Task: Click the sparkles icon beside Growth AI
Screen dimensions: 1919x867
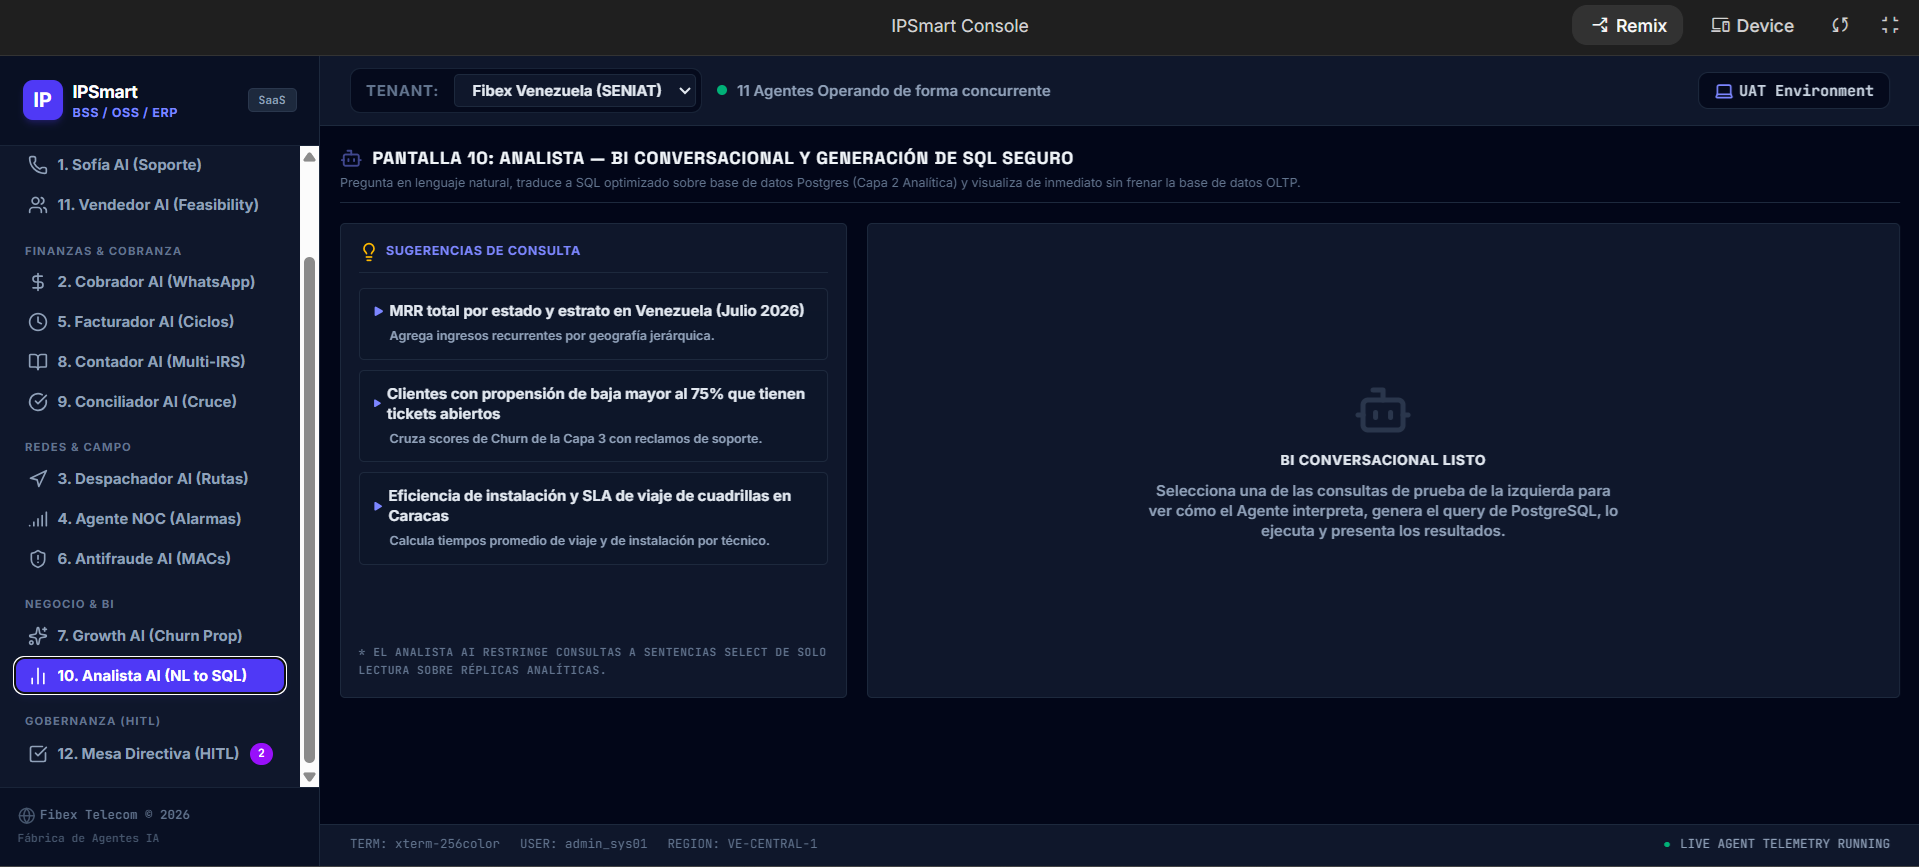Action: pyautogui.click(x=38, y=636)
